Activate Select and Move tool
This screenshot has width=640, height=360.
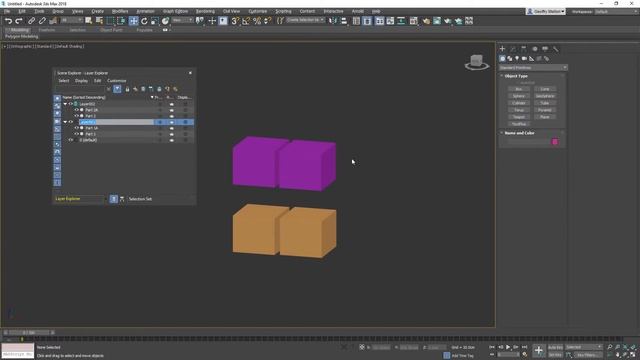(x=133, y=21)
